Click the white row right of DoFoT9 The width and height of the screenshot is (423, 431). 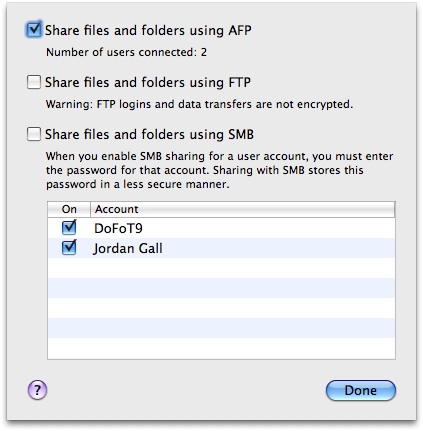[x=269, y=228]
